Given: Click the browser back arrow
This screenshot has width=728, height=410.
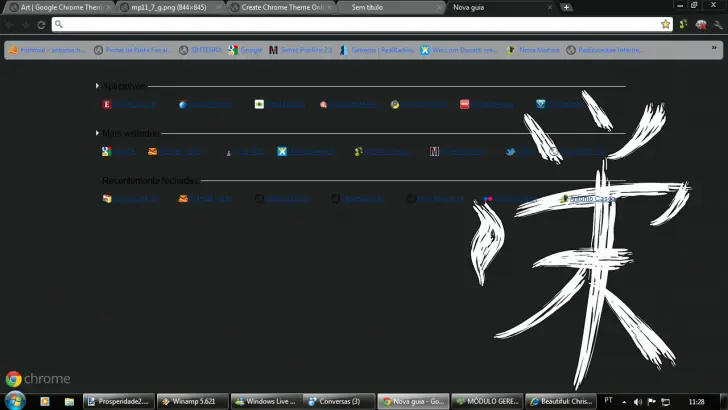Looking at the screenshot, I should (11, 24).
